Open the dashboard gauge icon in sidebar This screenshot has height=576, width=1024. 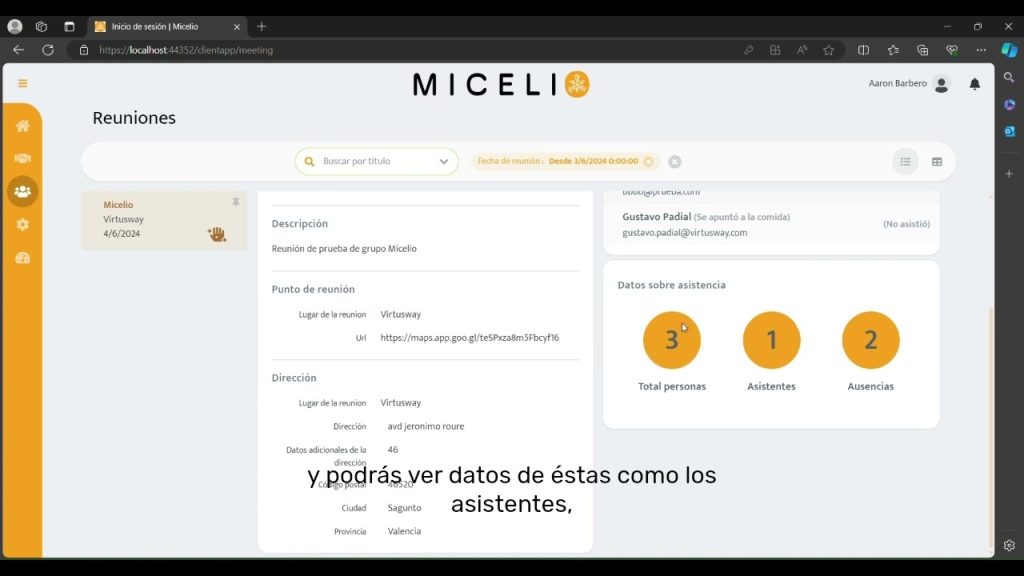(x=22, y=258)
